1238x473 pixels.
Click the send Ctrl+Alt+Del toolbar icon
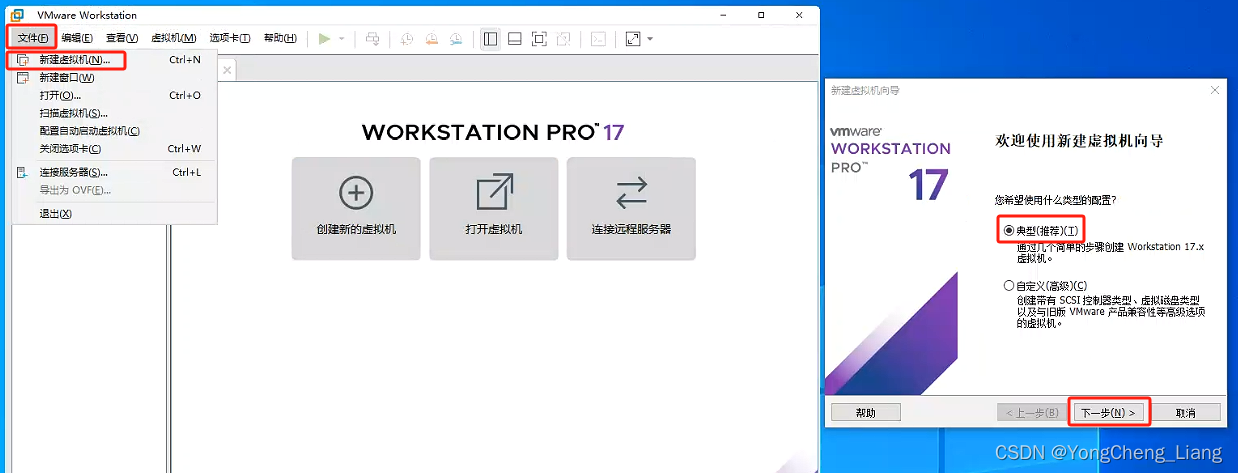tap(372, 38)
